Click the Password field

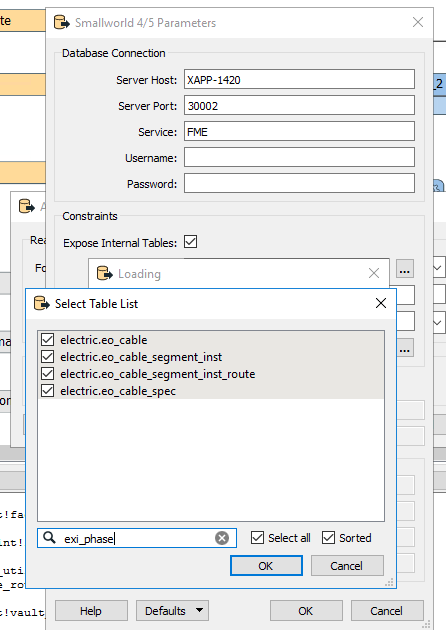299,184
